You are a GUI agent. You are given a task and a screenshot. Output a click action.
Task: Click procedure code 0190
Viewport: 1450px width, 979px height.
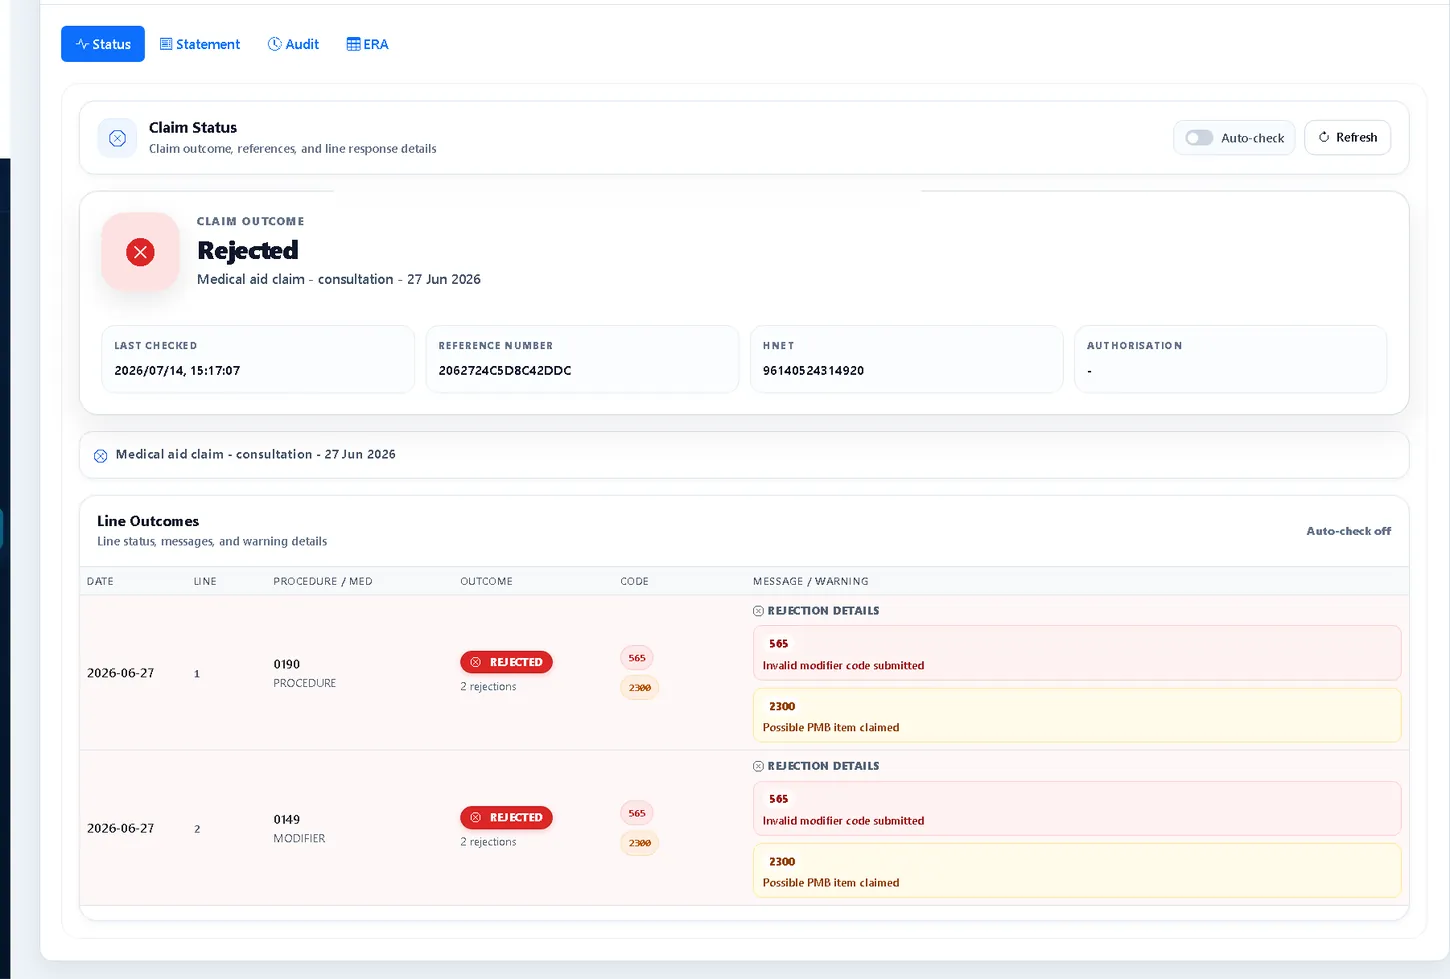pos(287,664)
